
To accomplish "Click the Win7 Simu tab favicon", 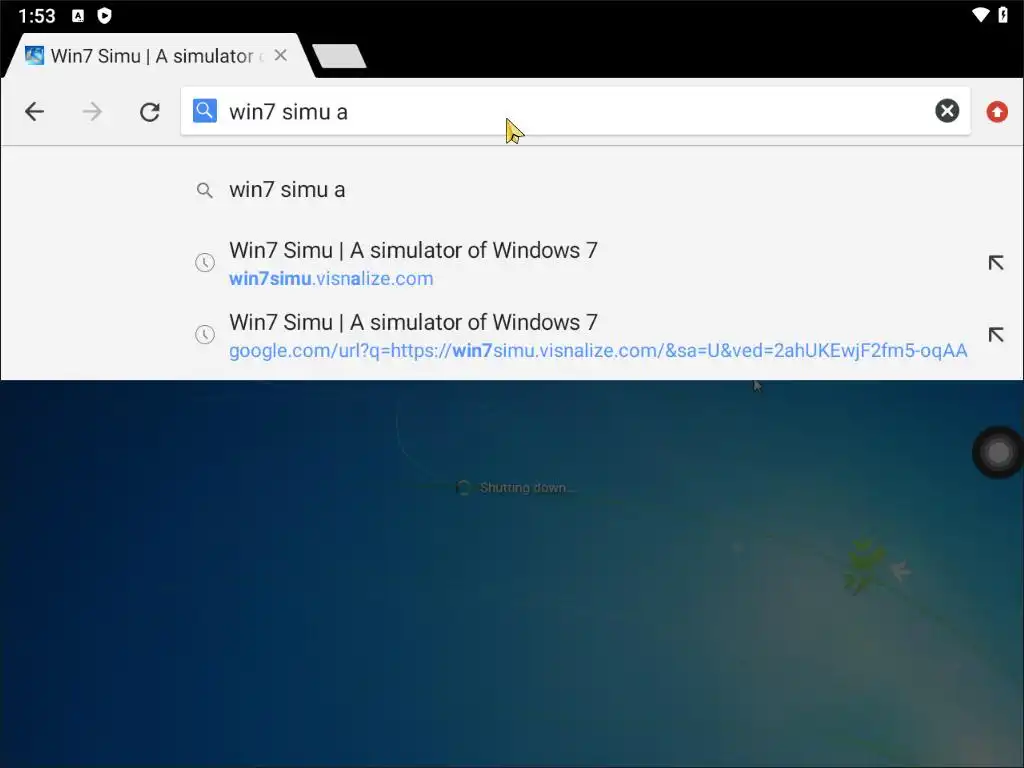I will [x=34, y=56].
